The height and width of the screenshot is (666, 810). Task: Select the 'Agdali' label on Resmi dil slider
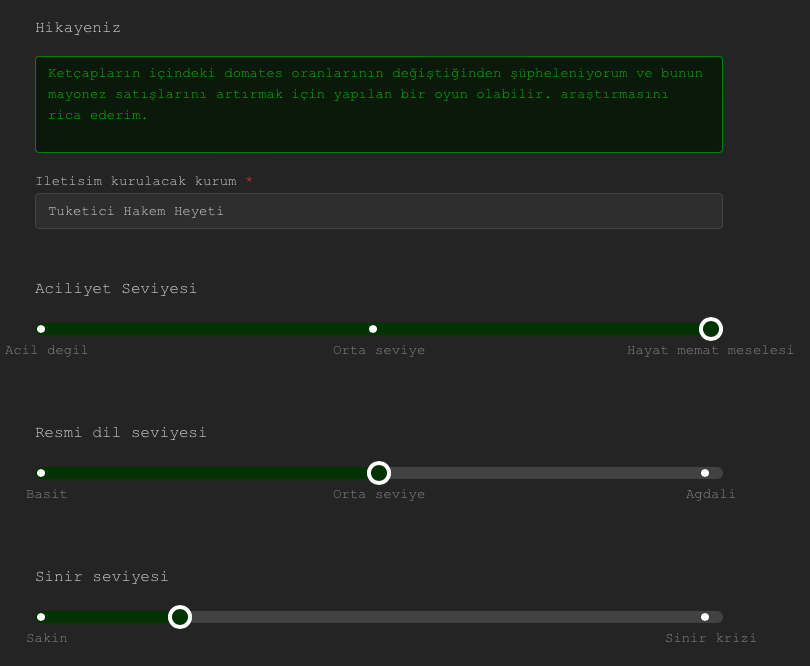point(710,494)
